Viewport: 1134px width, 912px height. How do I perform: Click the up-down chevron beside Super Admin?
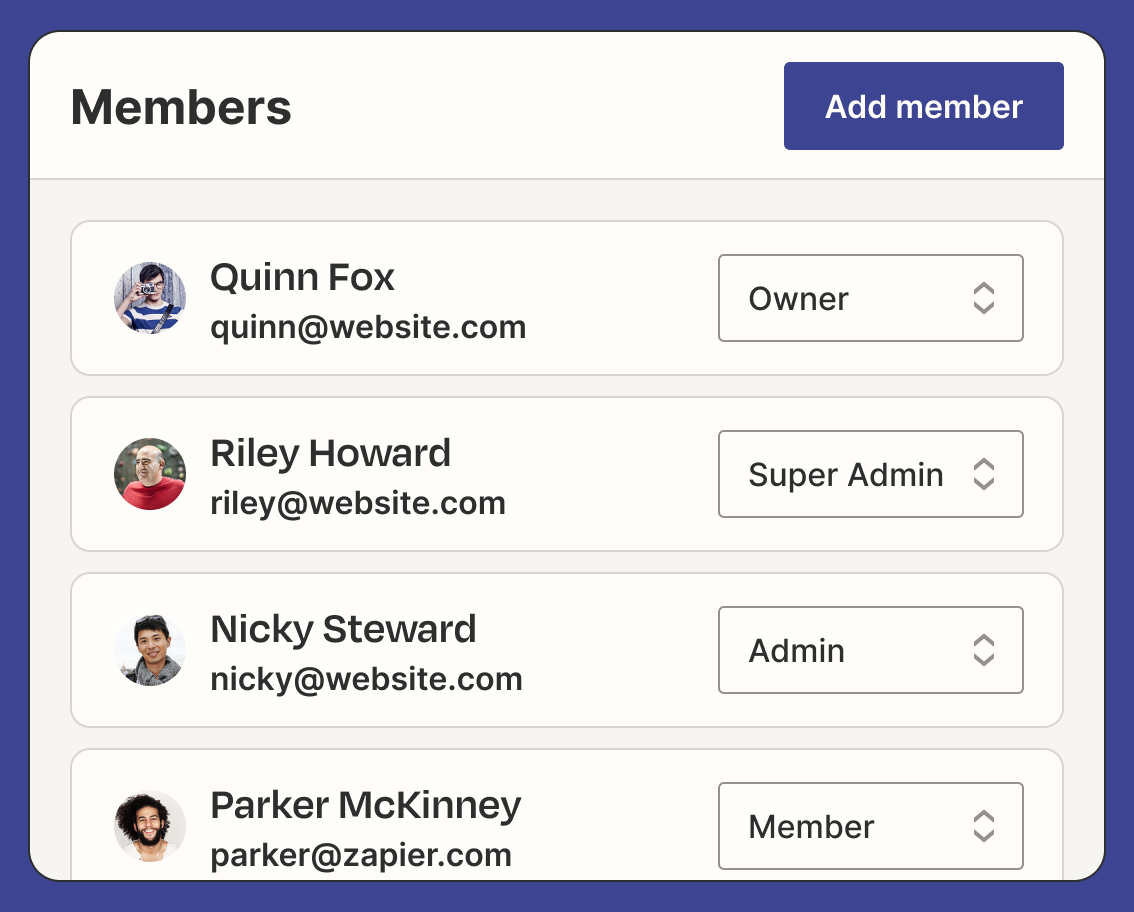pos(984,474)
